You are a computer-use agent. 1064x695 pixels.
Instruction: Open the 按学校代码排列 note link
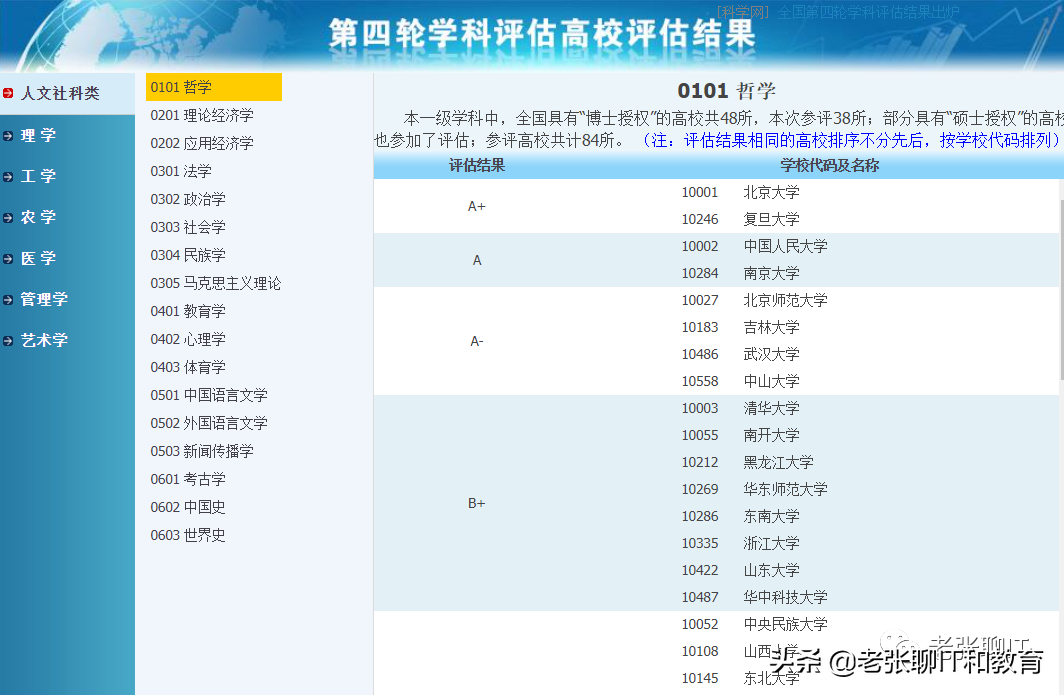coord(998,139)
